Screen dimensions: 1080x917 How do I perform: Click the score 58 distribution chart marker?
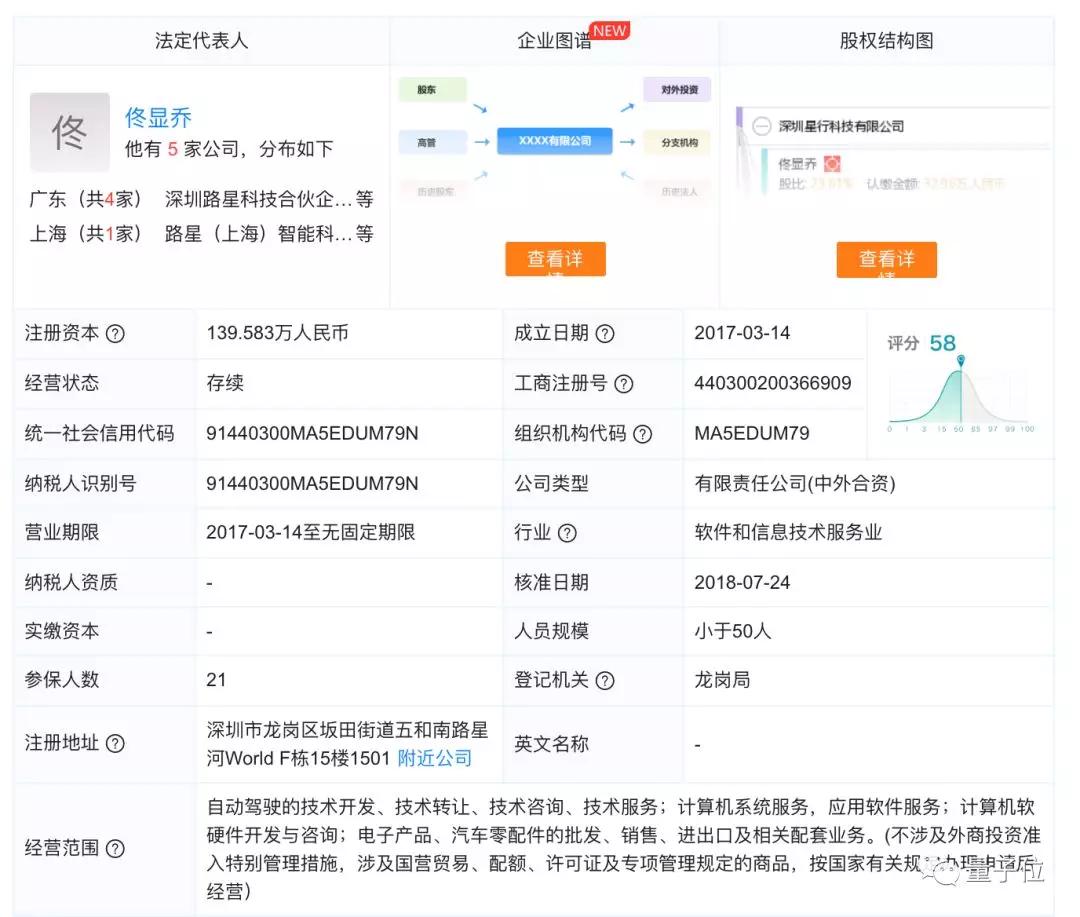coord(961,360)
